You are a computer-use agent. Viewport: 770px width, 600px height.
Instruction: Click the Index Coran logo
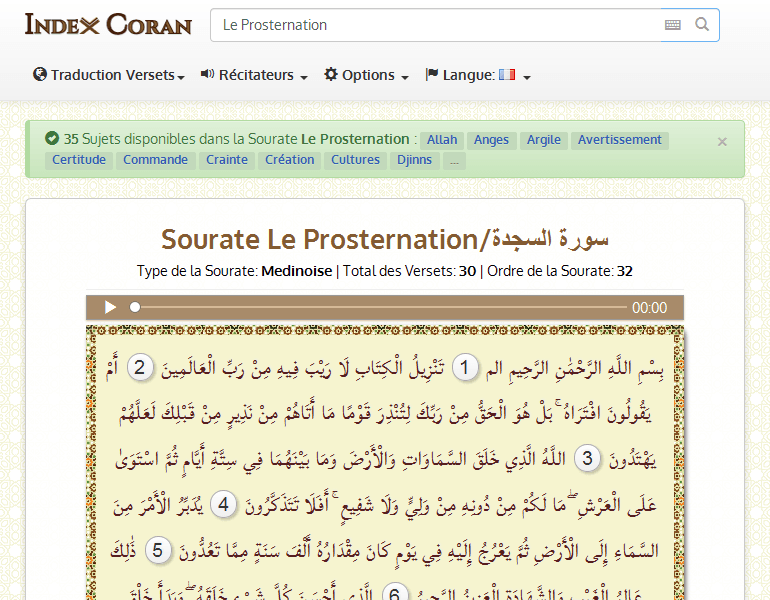[108, 24]
